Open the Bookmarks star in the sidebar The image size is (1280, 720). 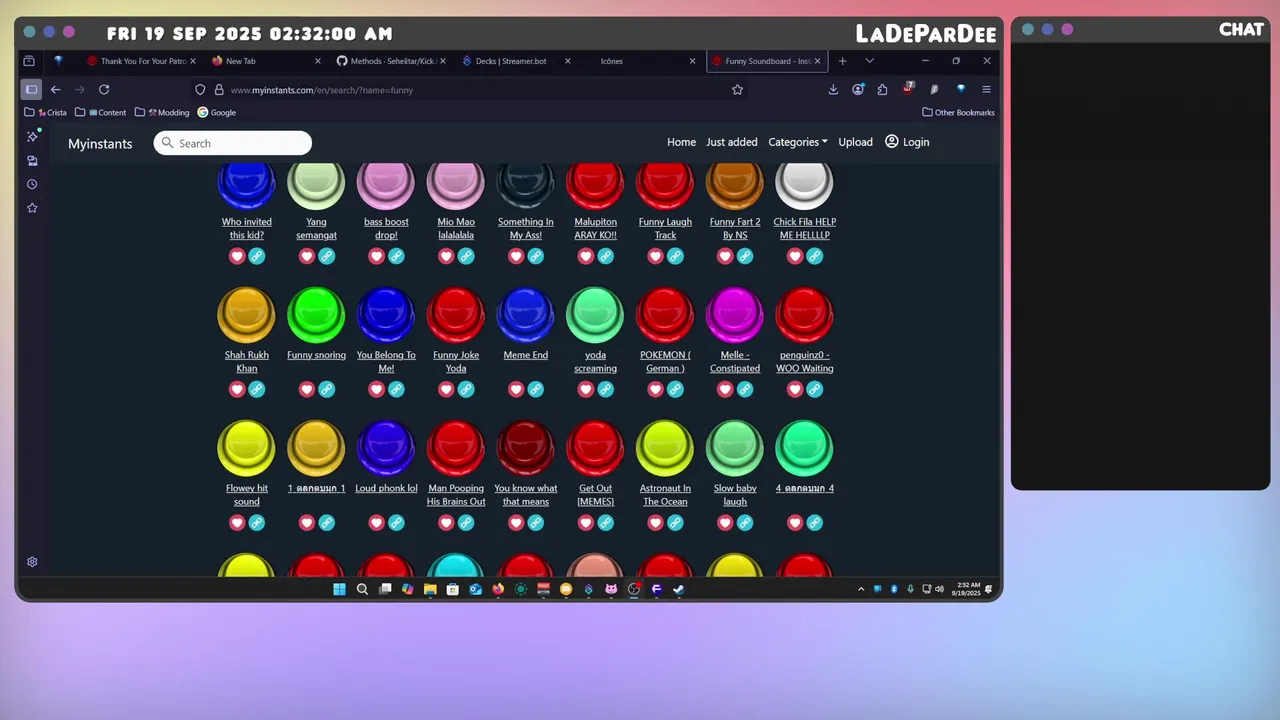32,208
